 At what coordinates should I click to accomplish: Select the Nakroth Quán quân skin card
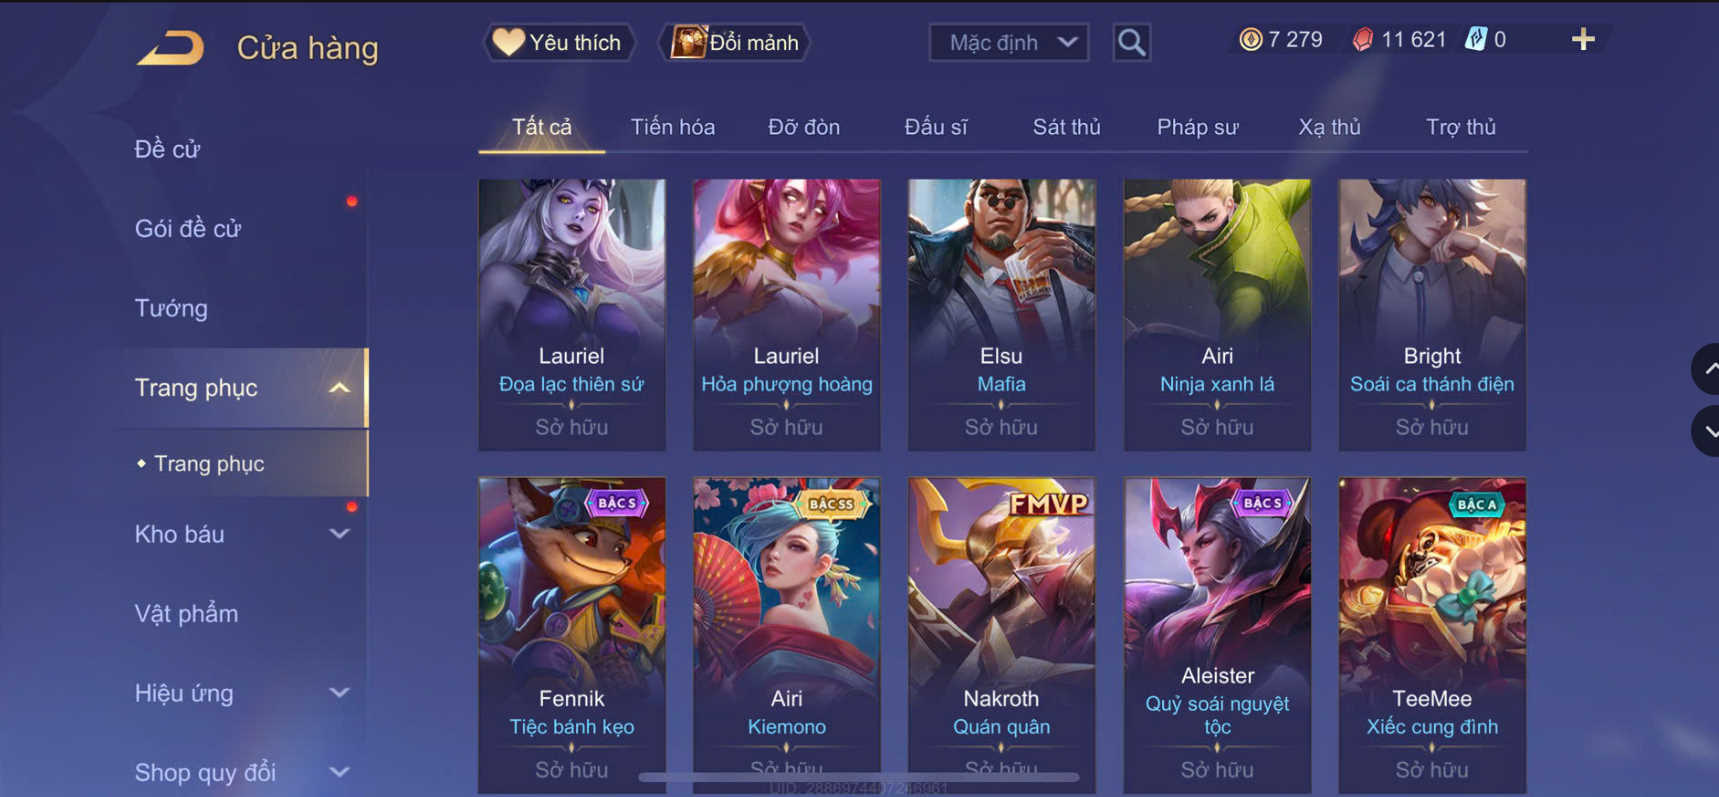click(x=1001, y=635)
